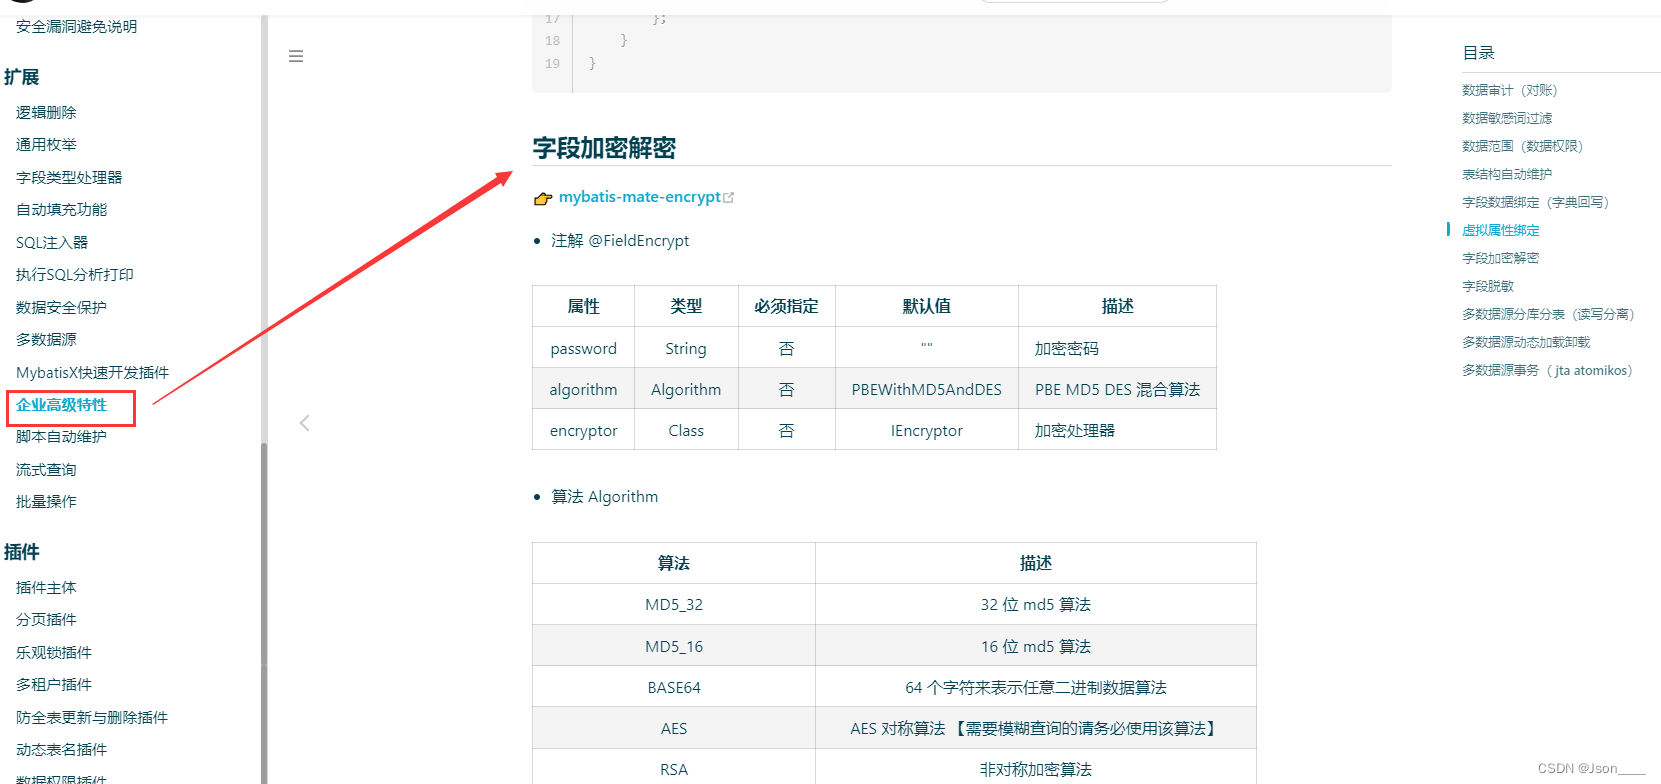Open 动态表名插件 sidebar entry
The height and width of the screenshot is (784, 1661).
61,749
